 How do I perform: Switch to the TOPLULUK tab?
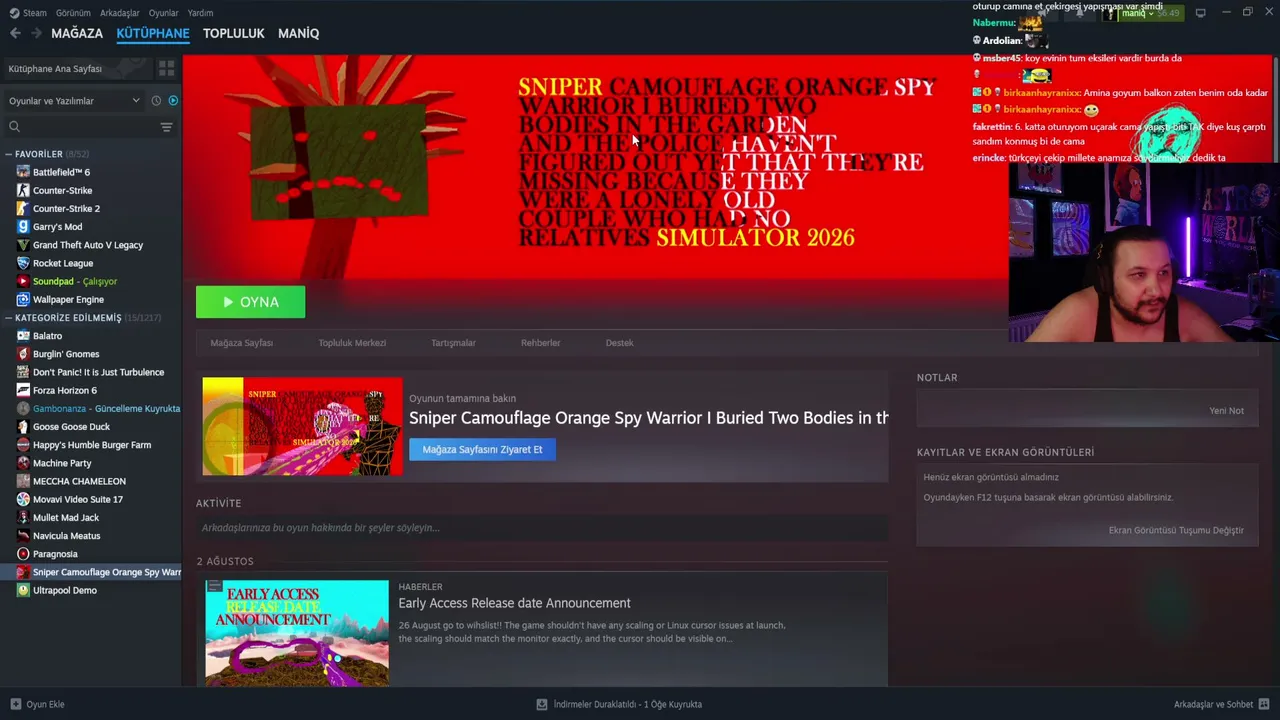(234, 33)
